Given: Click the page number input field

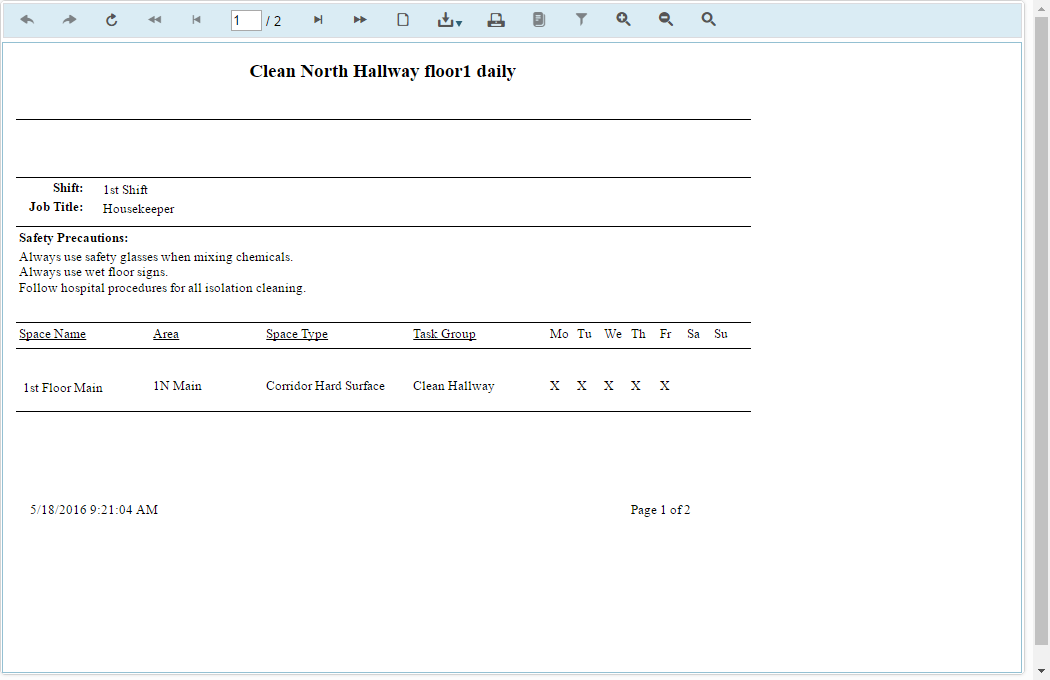Looking at the screenshot, I should pos(245,20).
